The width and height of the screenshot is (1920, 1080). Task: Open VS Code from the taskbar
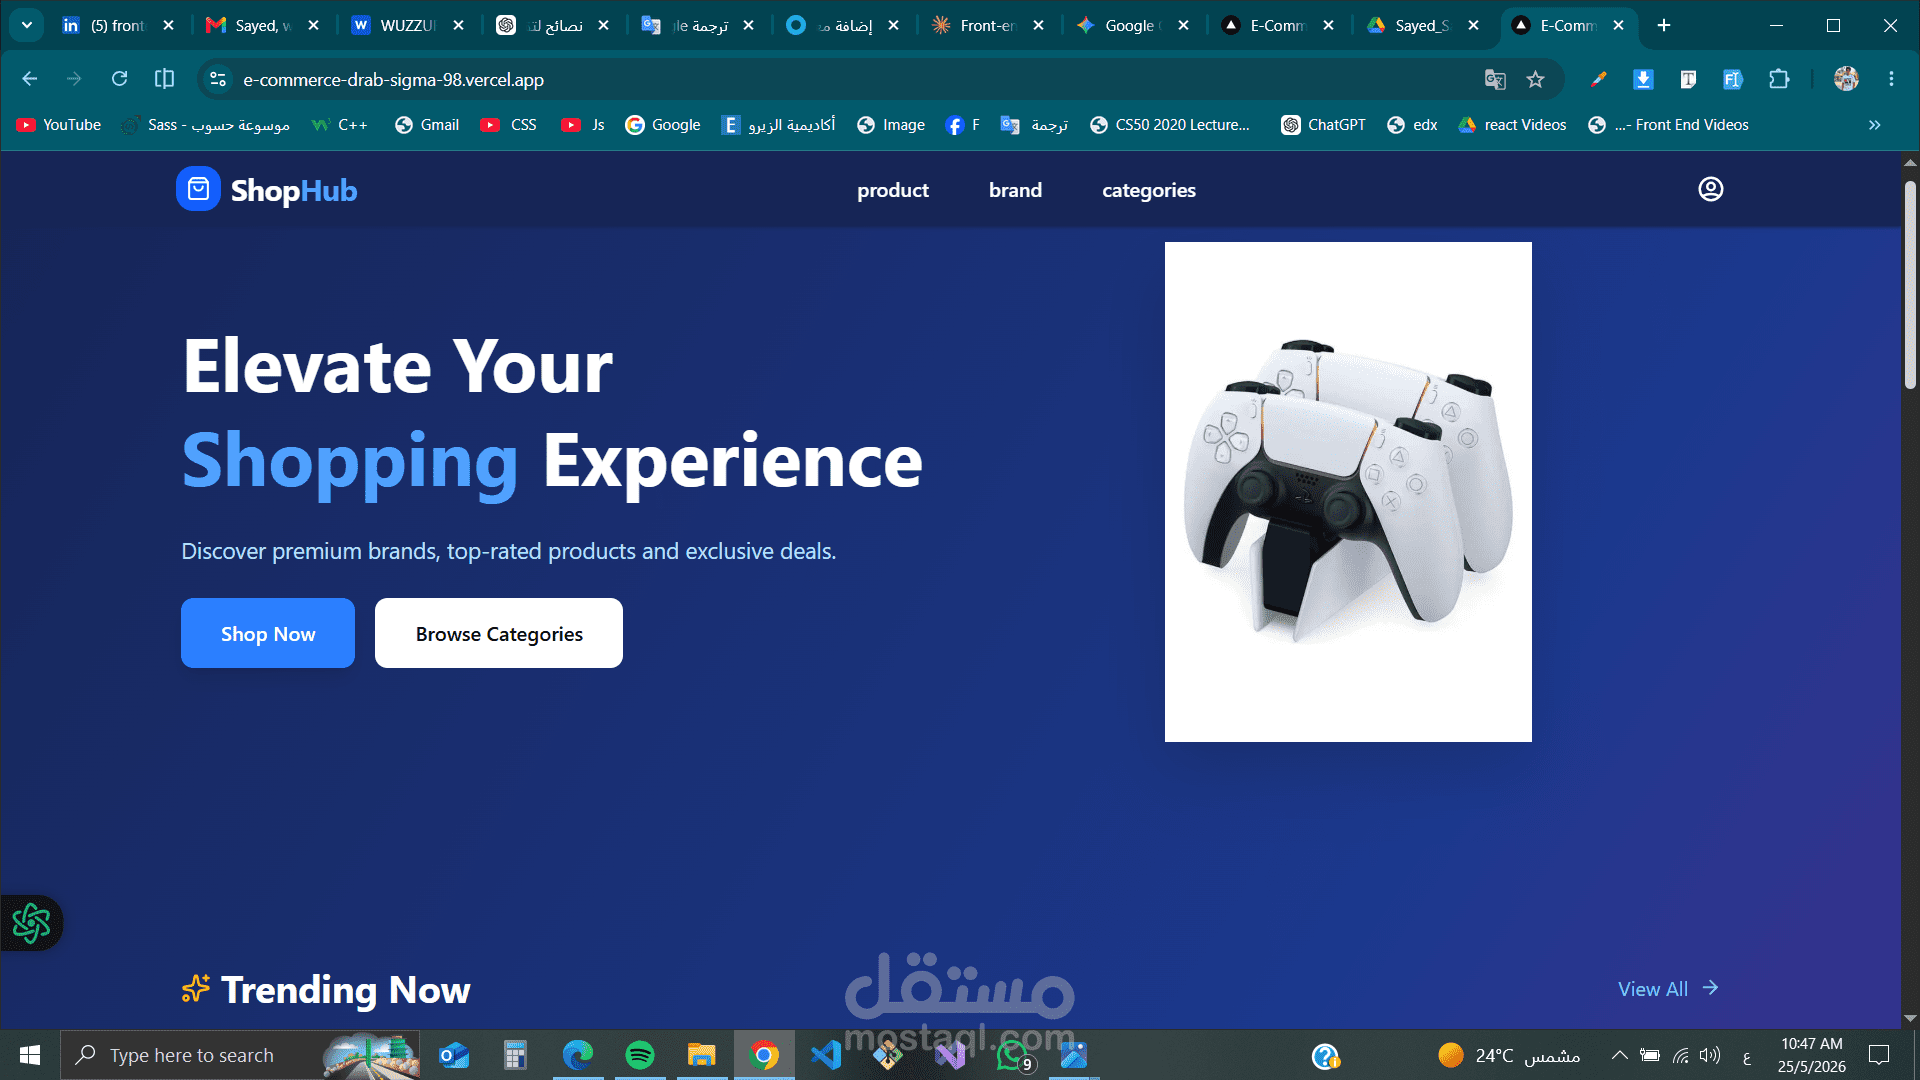click(x=826, y=1055)
